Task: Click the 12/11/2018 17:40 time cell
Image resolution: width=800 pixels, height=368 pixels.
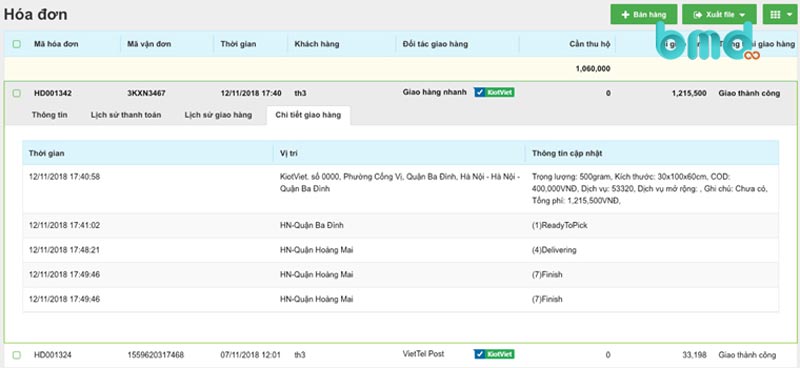Action: click(x=251, y=93)
